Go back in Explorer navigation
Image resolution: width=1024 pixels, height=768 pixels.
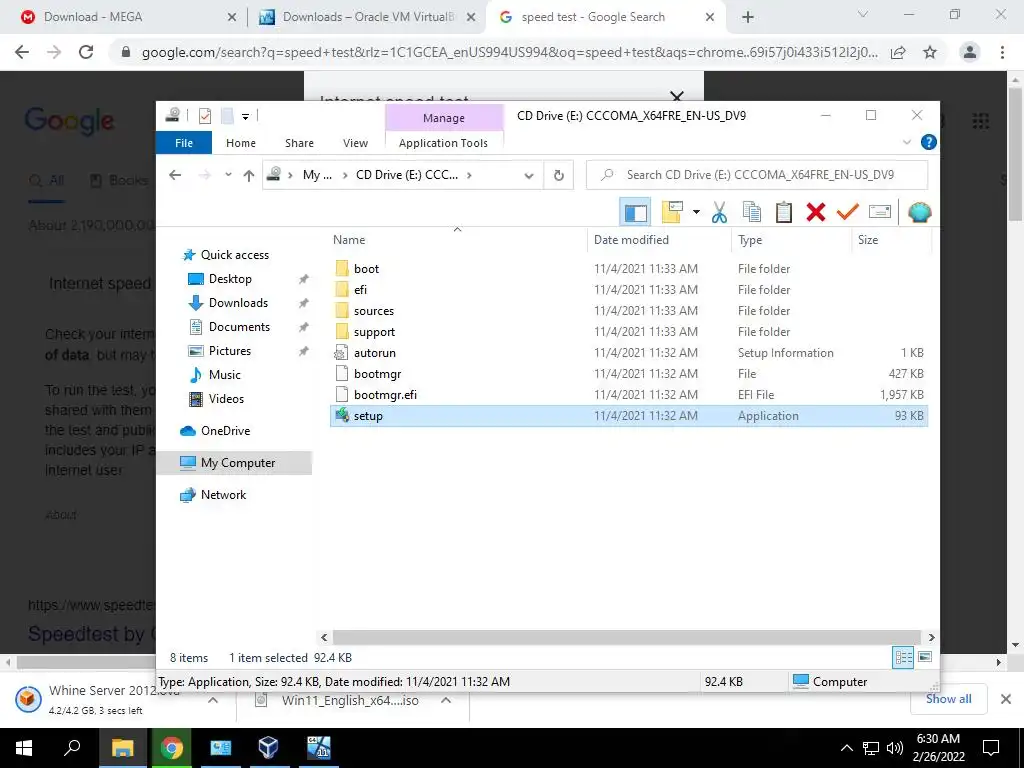pos(175,175)
